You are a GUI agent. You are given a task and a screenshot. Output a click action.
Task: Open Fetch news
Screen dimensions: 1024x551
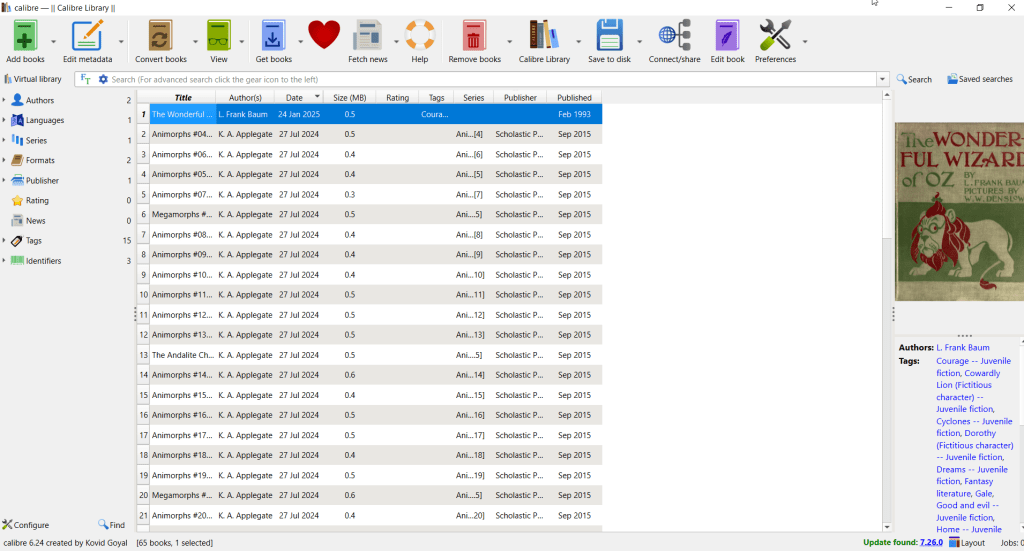coord(367,36)
